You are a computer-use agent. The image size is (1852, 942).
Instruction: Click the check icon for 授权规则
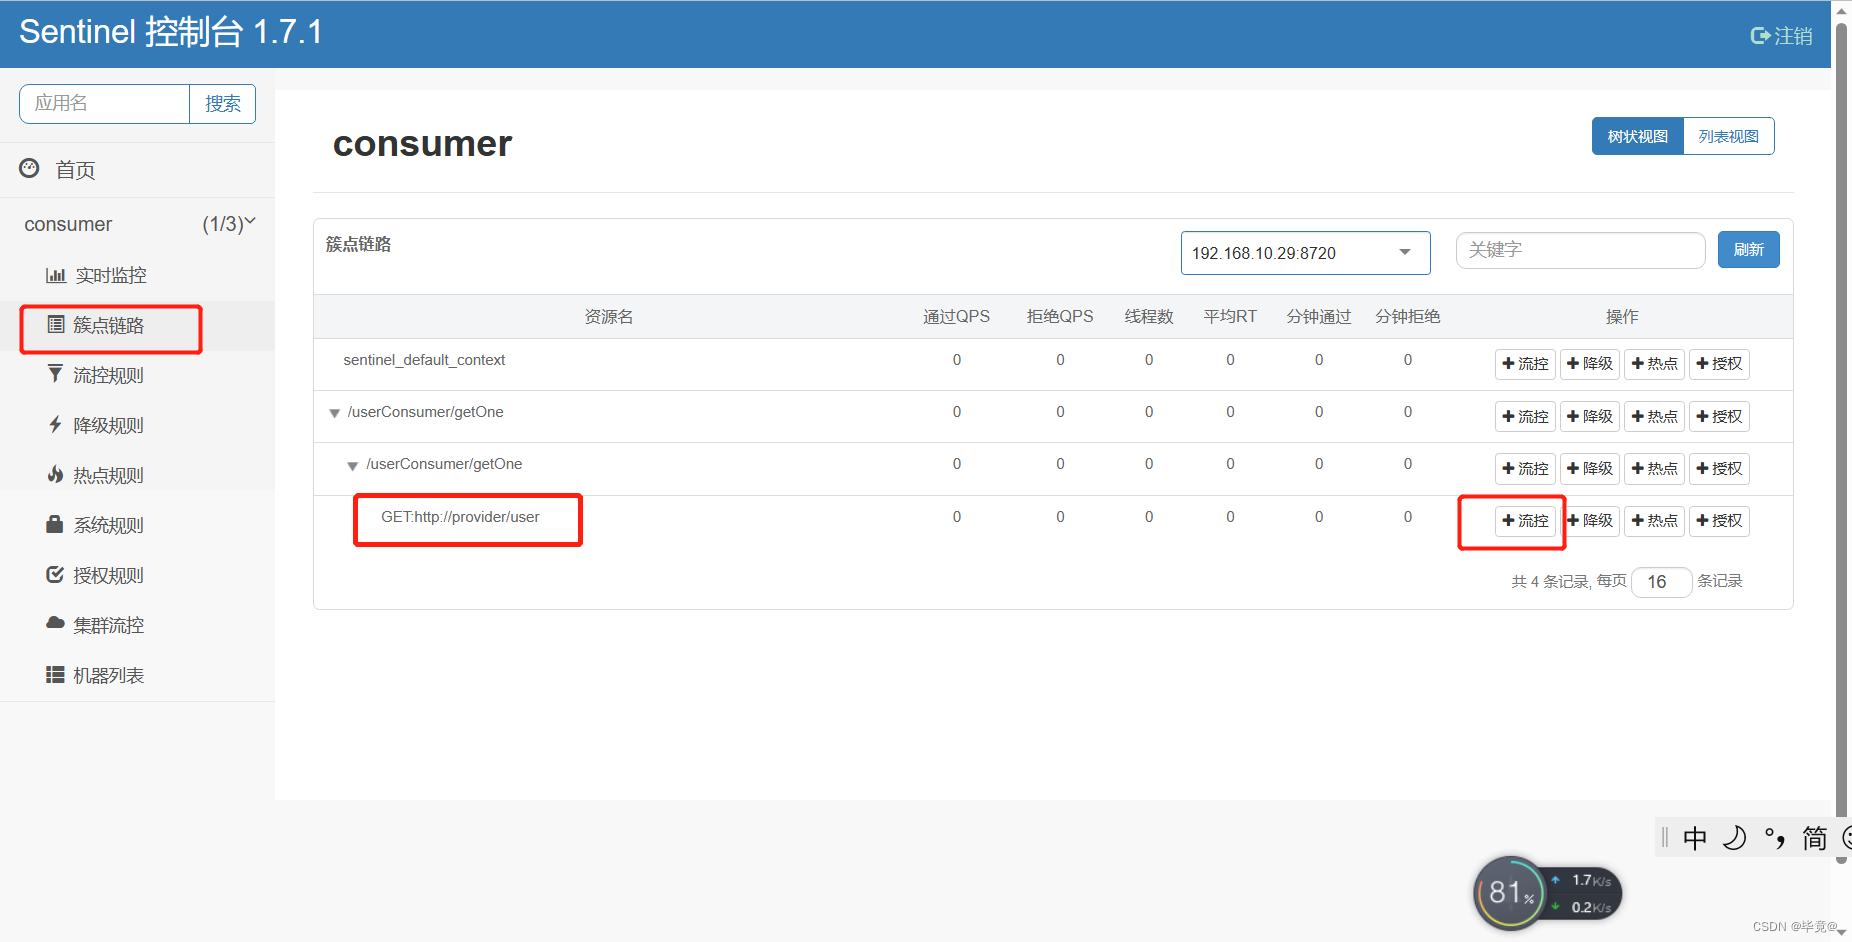55,574
